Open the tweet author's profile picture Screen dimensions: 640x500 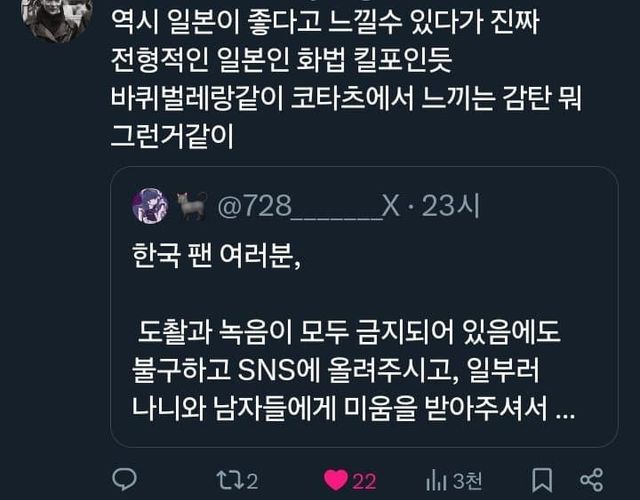[x=57, y=18]
